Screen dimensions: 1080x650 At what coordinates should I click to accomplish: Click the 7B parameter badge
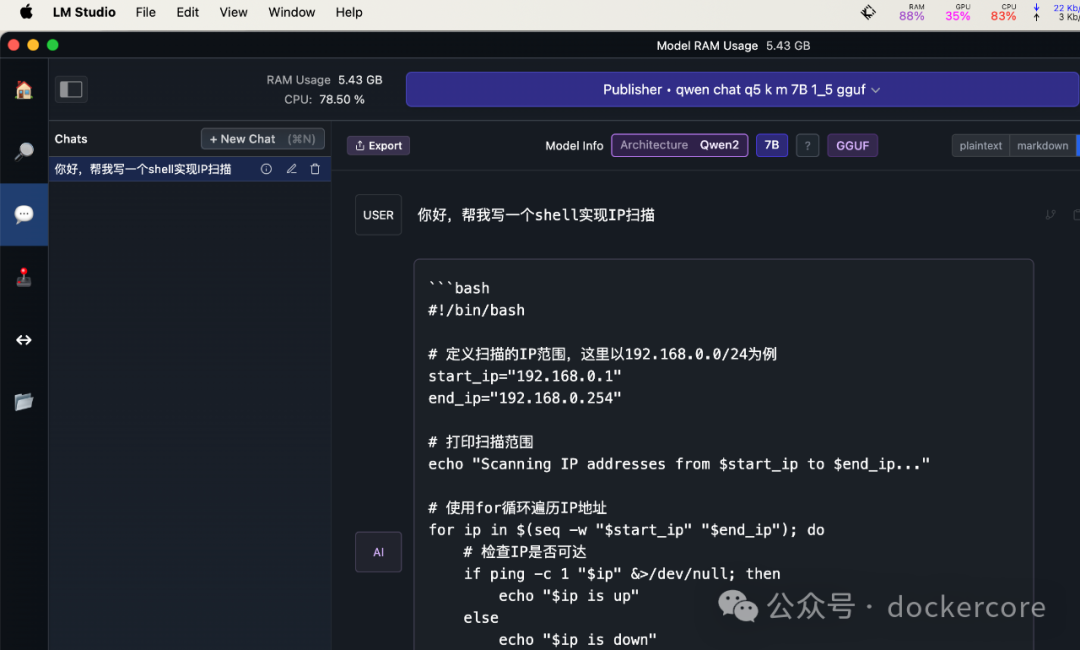[x=771, y=145]
